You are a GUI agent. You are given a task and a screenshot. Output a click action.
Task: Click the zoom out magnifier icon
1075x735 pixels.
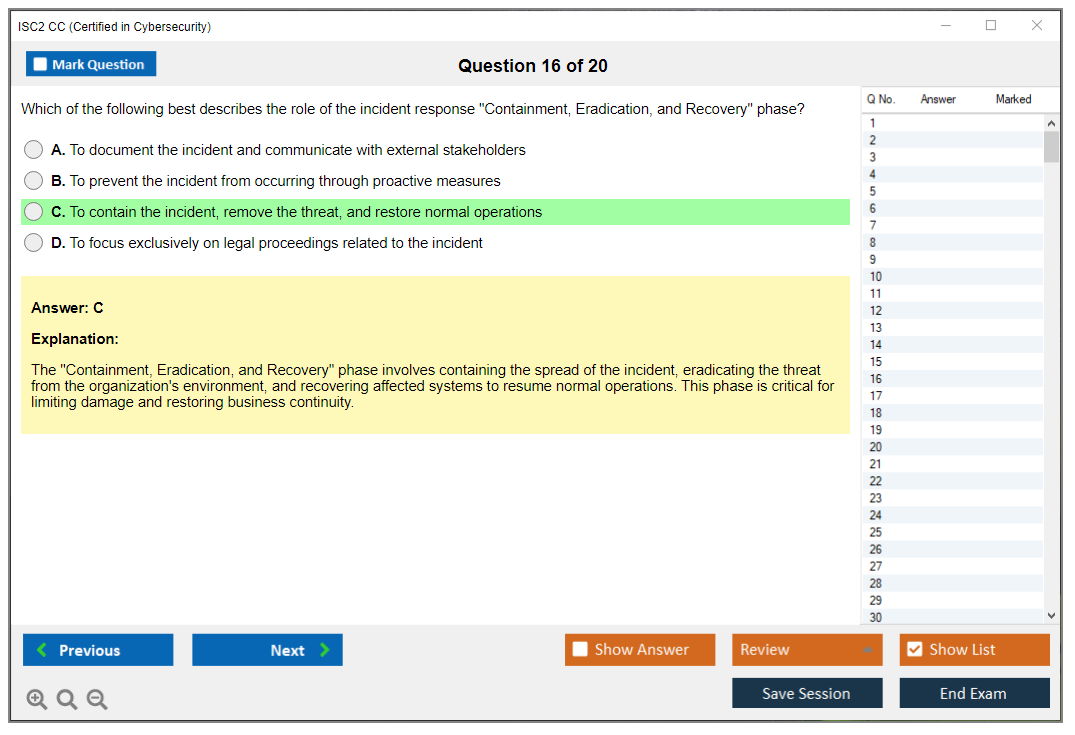pyautogui.click(x=97, y=700)
